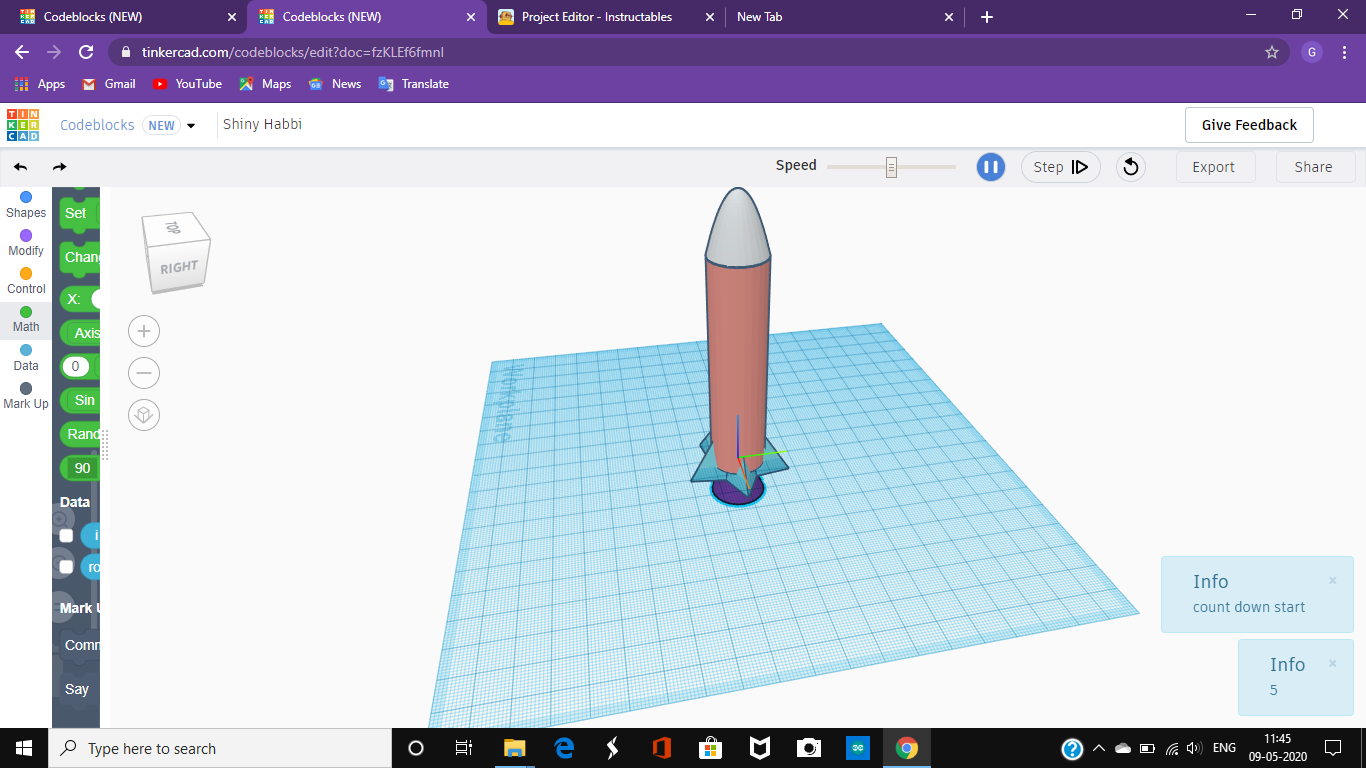Screen dimensions: 1366x768
Task: Open the YouTube bookmark
Action: (187, 84)
